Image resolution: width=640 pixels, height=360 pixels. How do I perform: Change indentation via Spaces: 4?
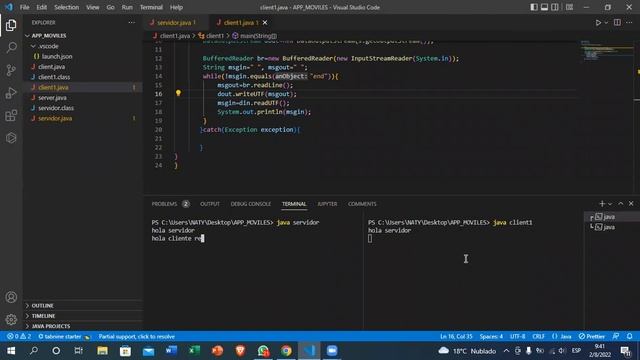pos(491,336)
